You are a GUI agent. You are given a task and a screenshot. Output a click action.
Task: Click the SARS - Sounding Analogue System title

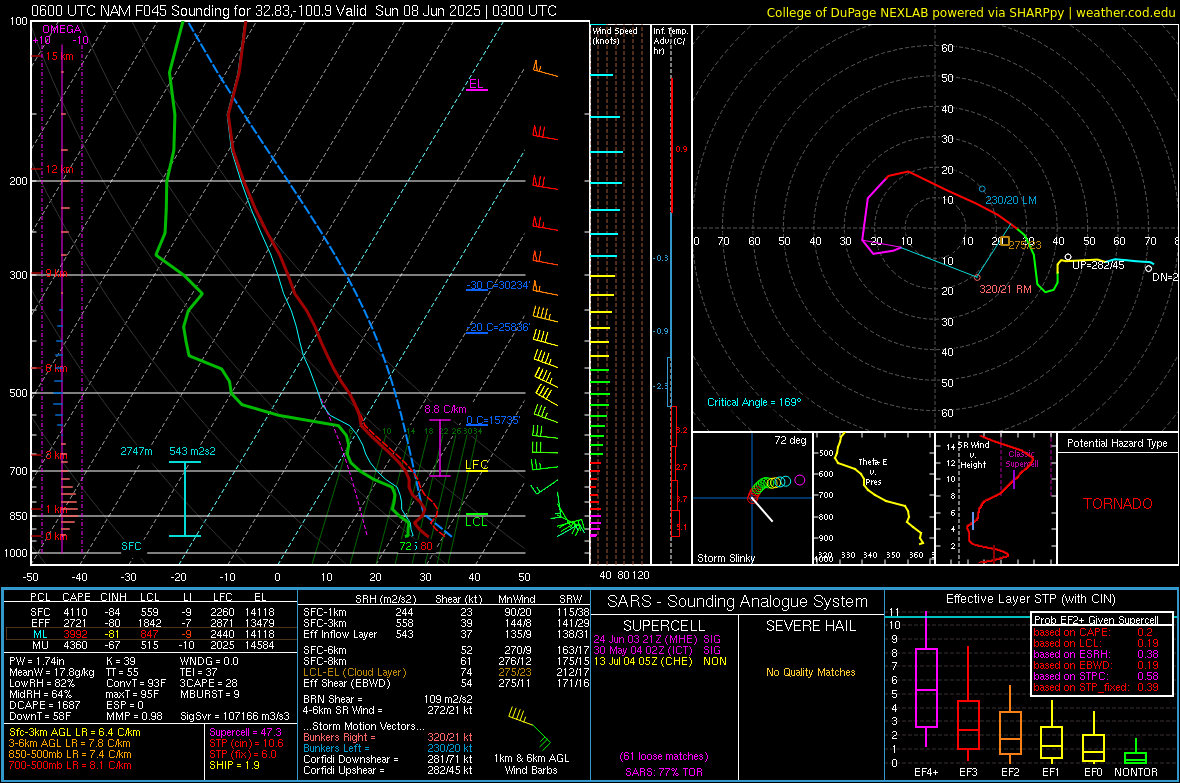point(737,602)
